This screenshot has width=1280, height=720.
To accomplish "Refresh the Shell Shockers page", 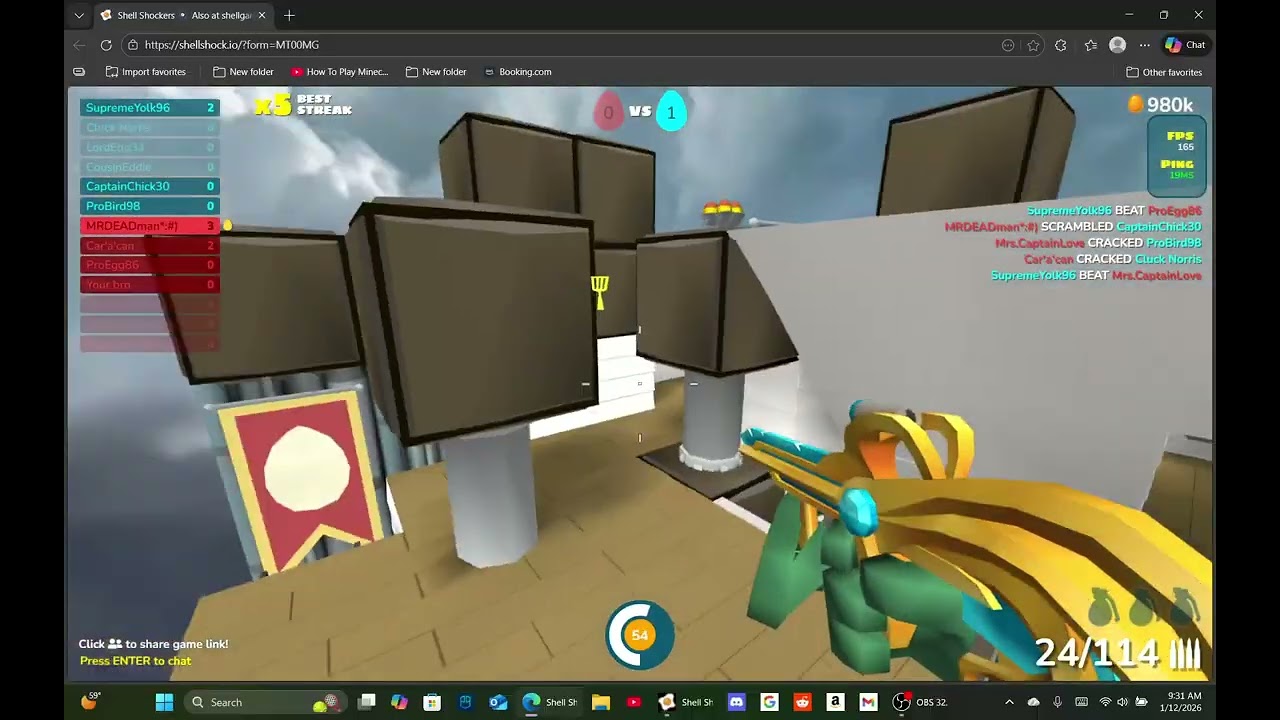I will 106,45.
